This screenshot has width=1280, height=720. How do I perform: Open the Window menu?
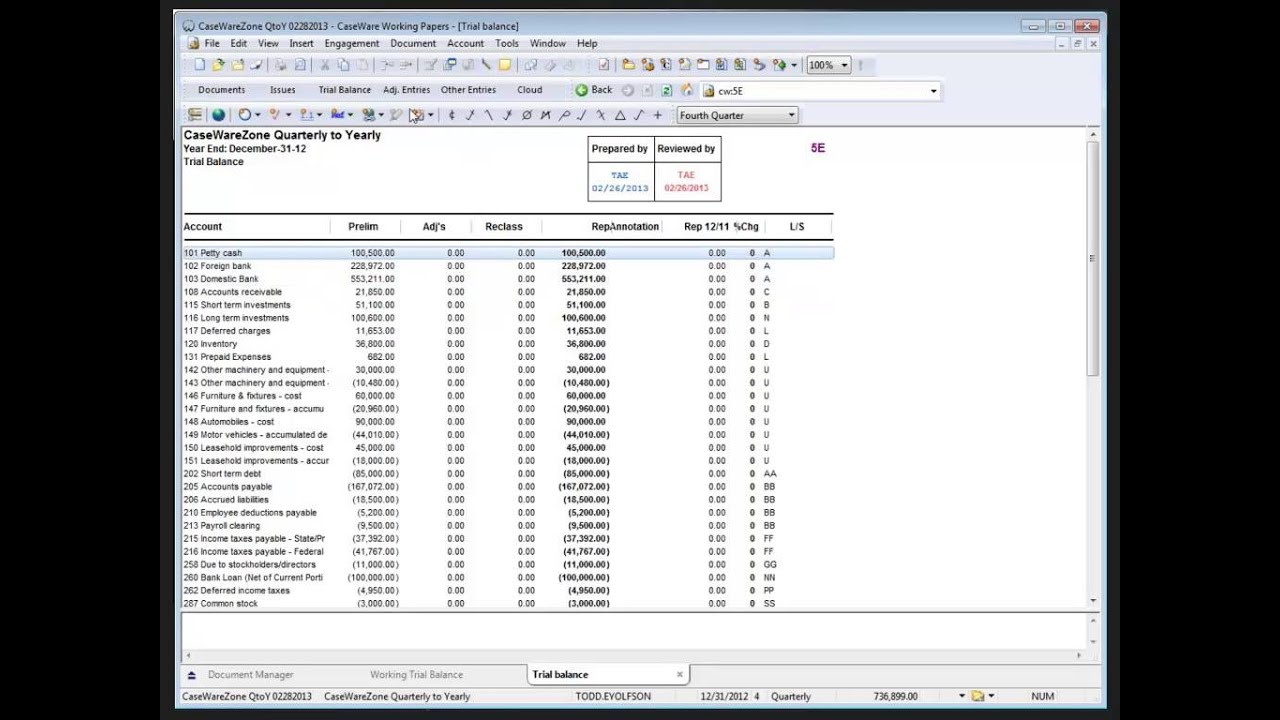pos(548,44)
